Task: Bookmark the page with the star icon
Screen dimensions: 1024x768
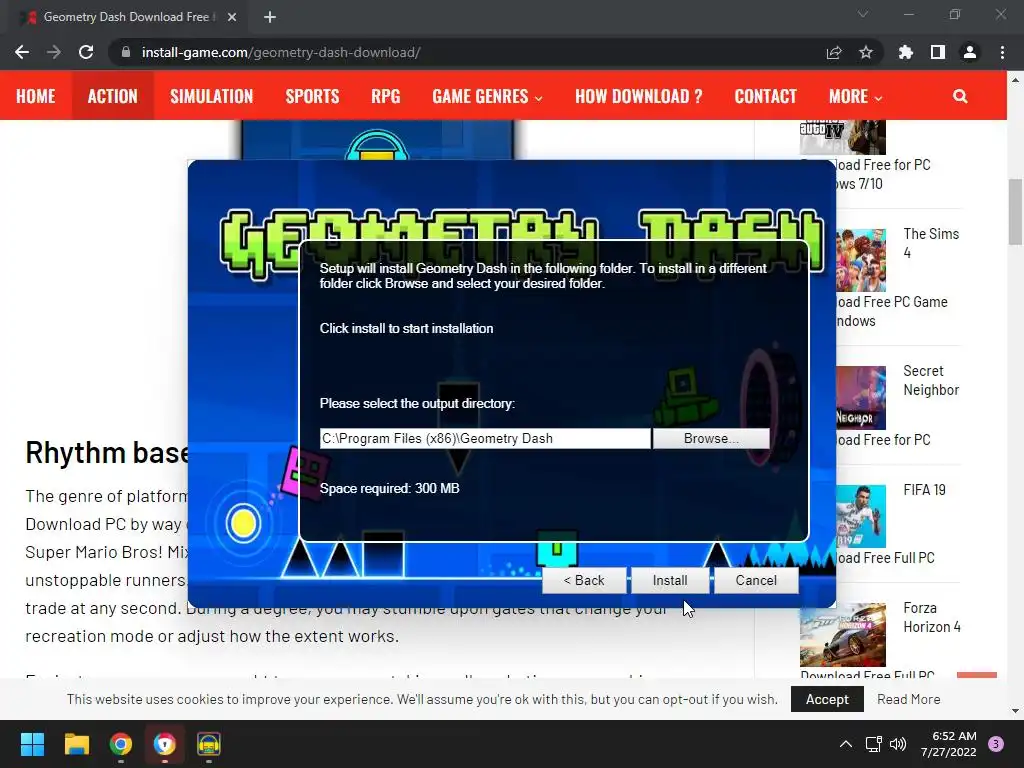Action: coord(866,52)
